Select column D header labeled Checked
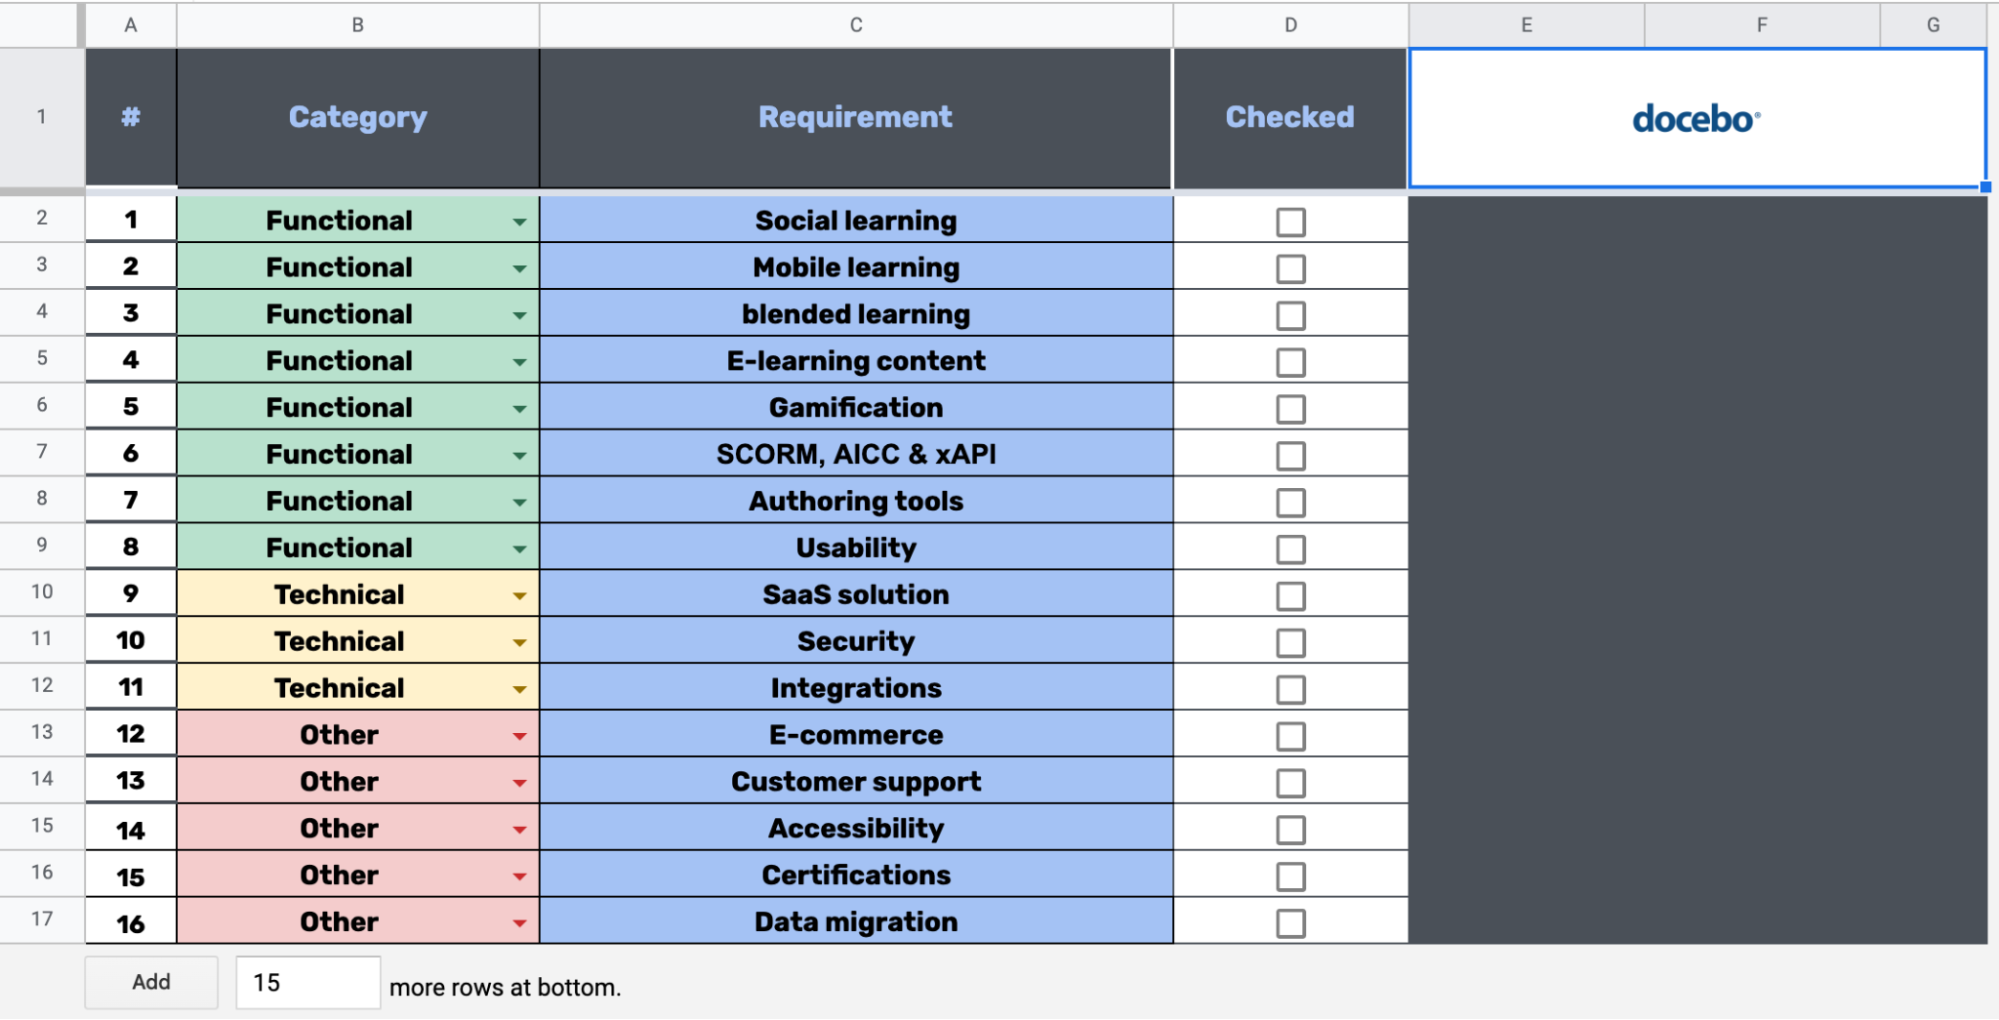The width and height of the screenshot is (1999, 1020). 1290,117
